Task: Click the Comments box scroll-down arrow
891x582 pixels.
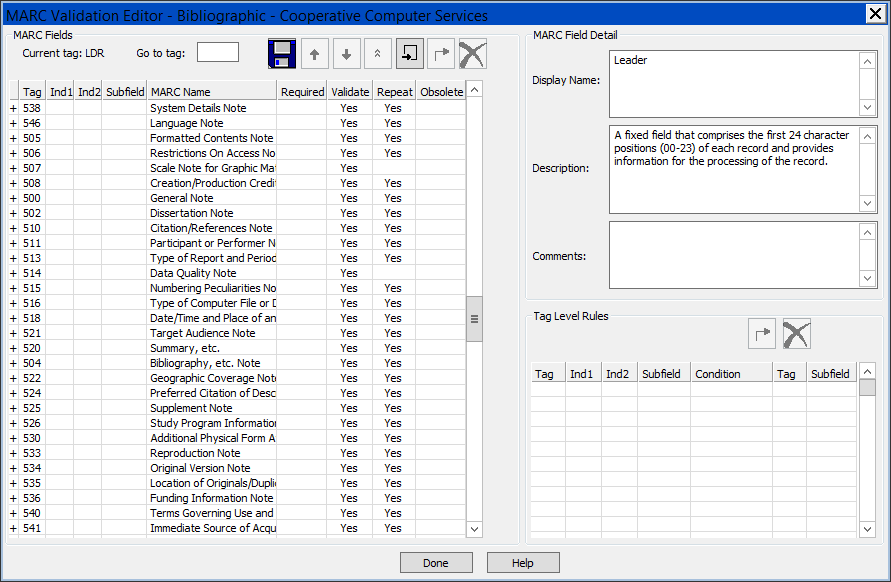Action: pos(867,278)
